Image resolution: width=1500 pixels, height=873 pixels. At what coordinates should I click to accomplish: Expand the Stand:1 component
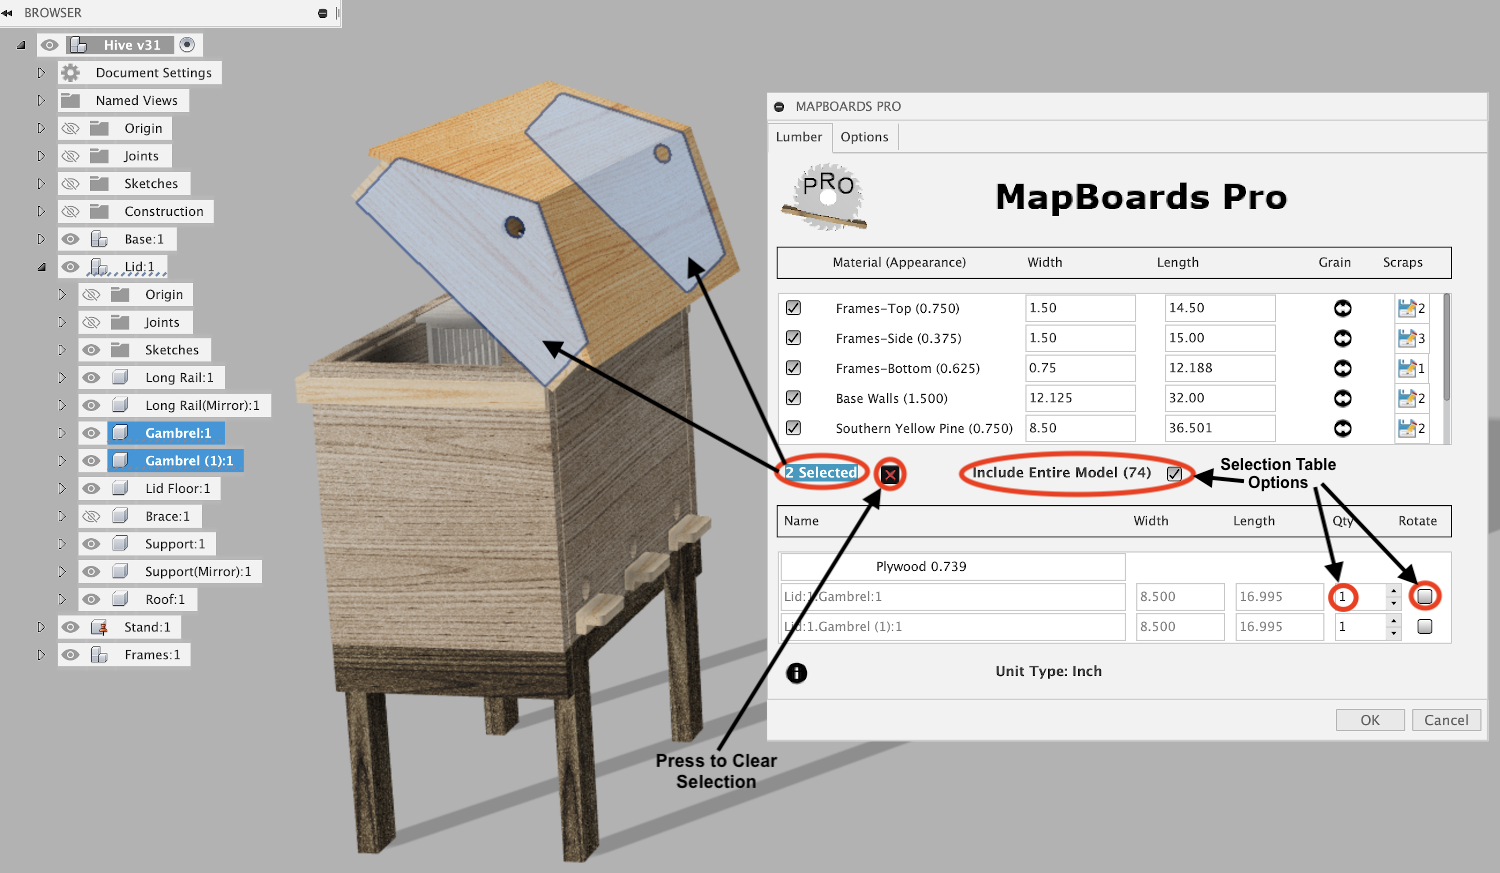pos(41,627)
